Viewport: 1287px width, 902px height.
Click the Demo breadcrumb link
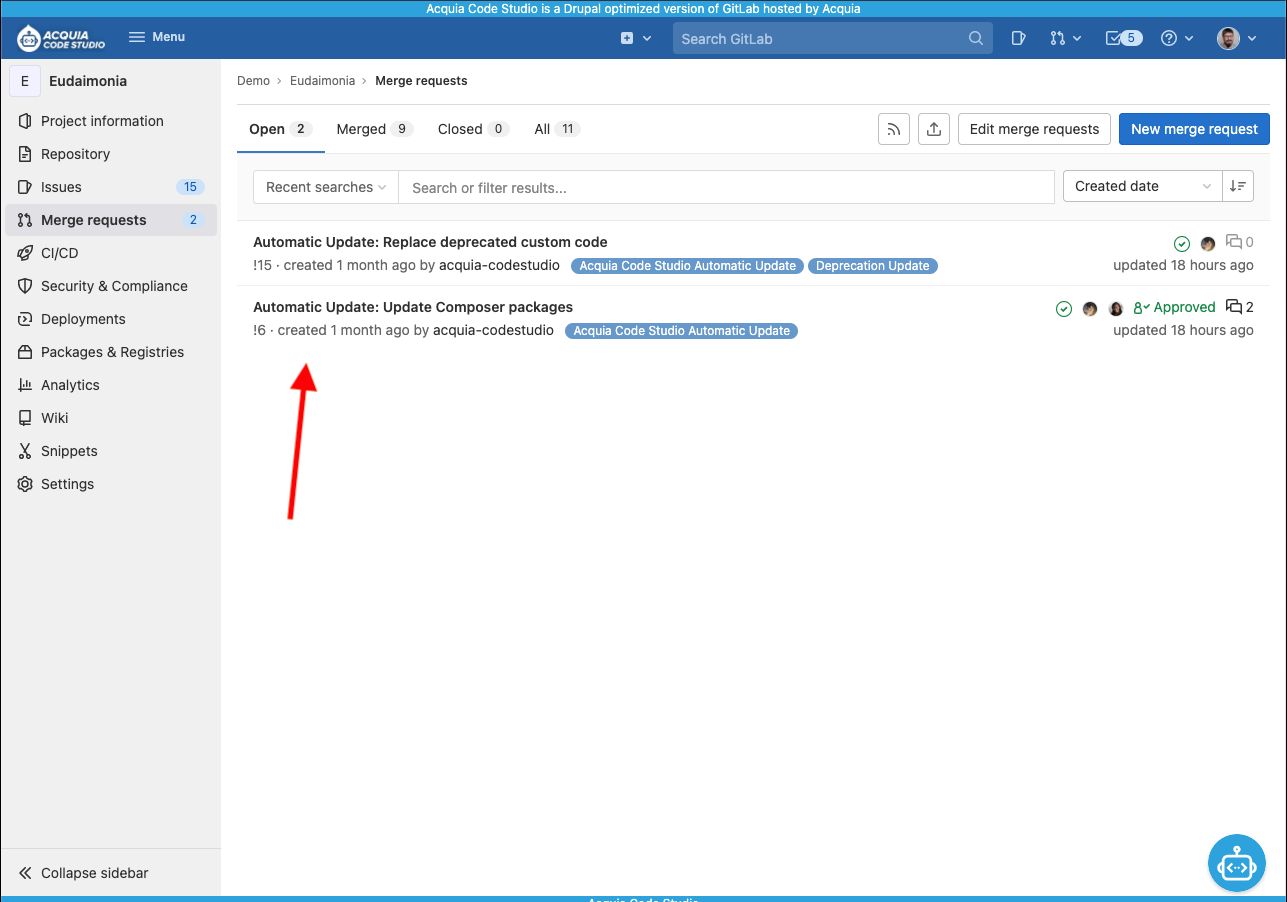(253, 81)
